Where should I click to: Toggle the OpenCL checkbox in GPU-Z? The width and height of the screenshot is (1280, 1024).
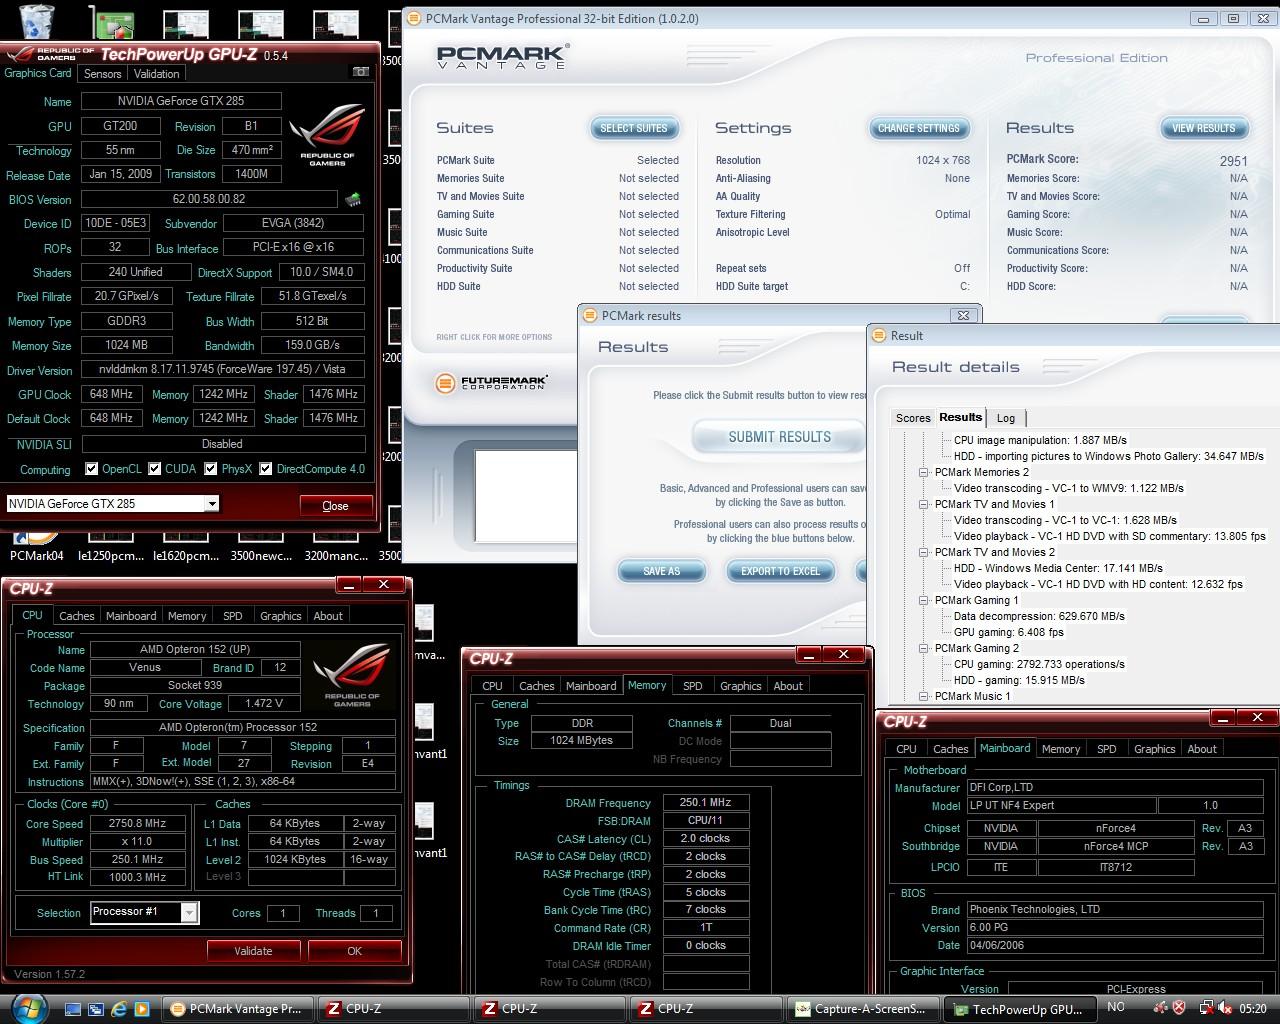pyautogui.click(x=92, y=468)
